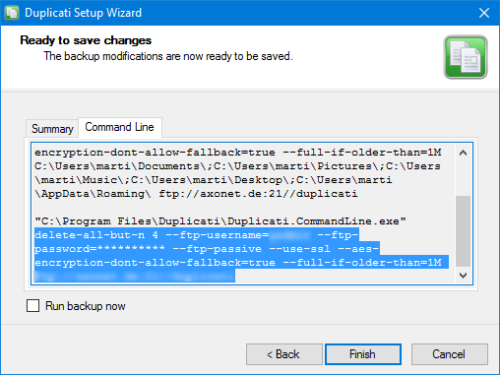Click the scrollbar up arrow
This screenshot has width=500, height=375.
pyautogui.click(x=463, y=153)
